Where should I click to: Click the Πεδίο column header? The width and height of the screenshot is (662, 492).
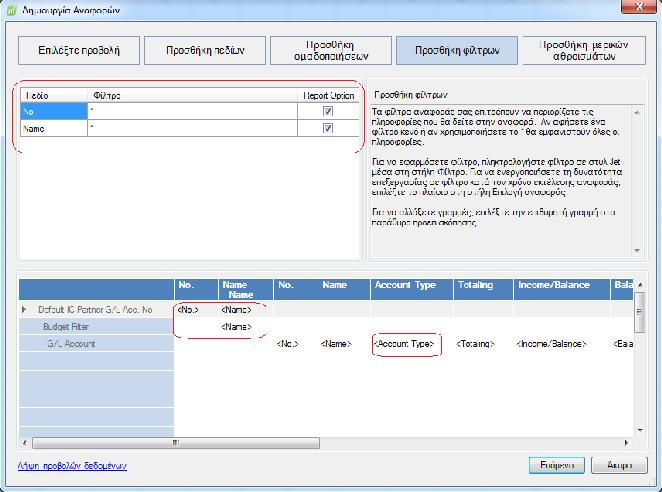click(54, 96)
